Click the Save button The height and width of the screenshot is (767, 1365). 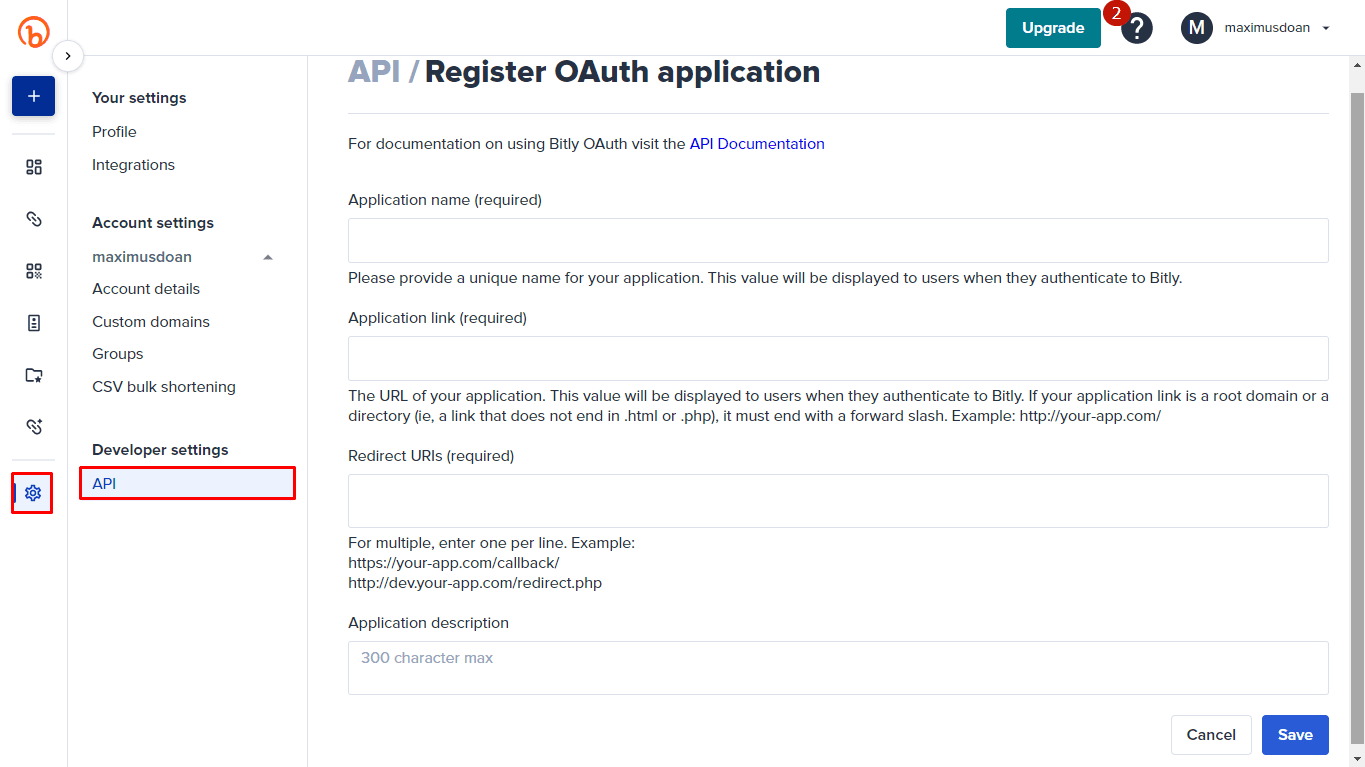point(1294,735)
